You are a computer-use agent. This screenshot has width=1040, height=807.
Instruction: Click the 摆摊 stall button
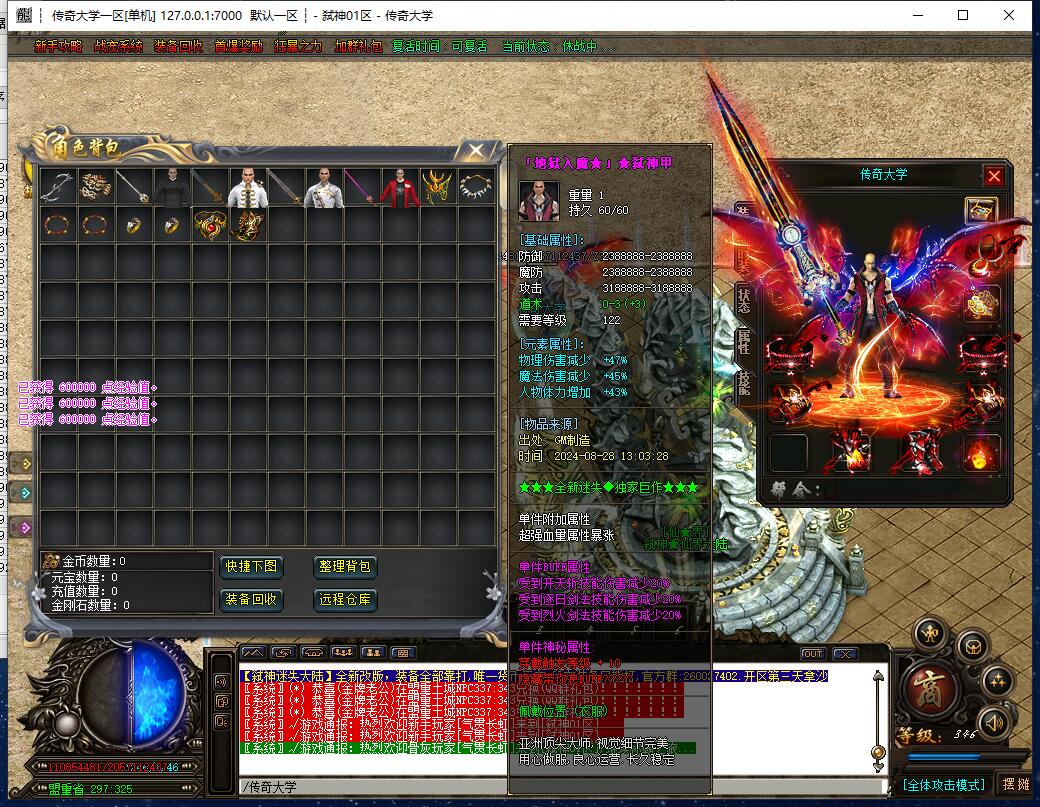(x=1015, y=784)
